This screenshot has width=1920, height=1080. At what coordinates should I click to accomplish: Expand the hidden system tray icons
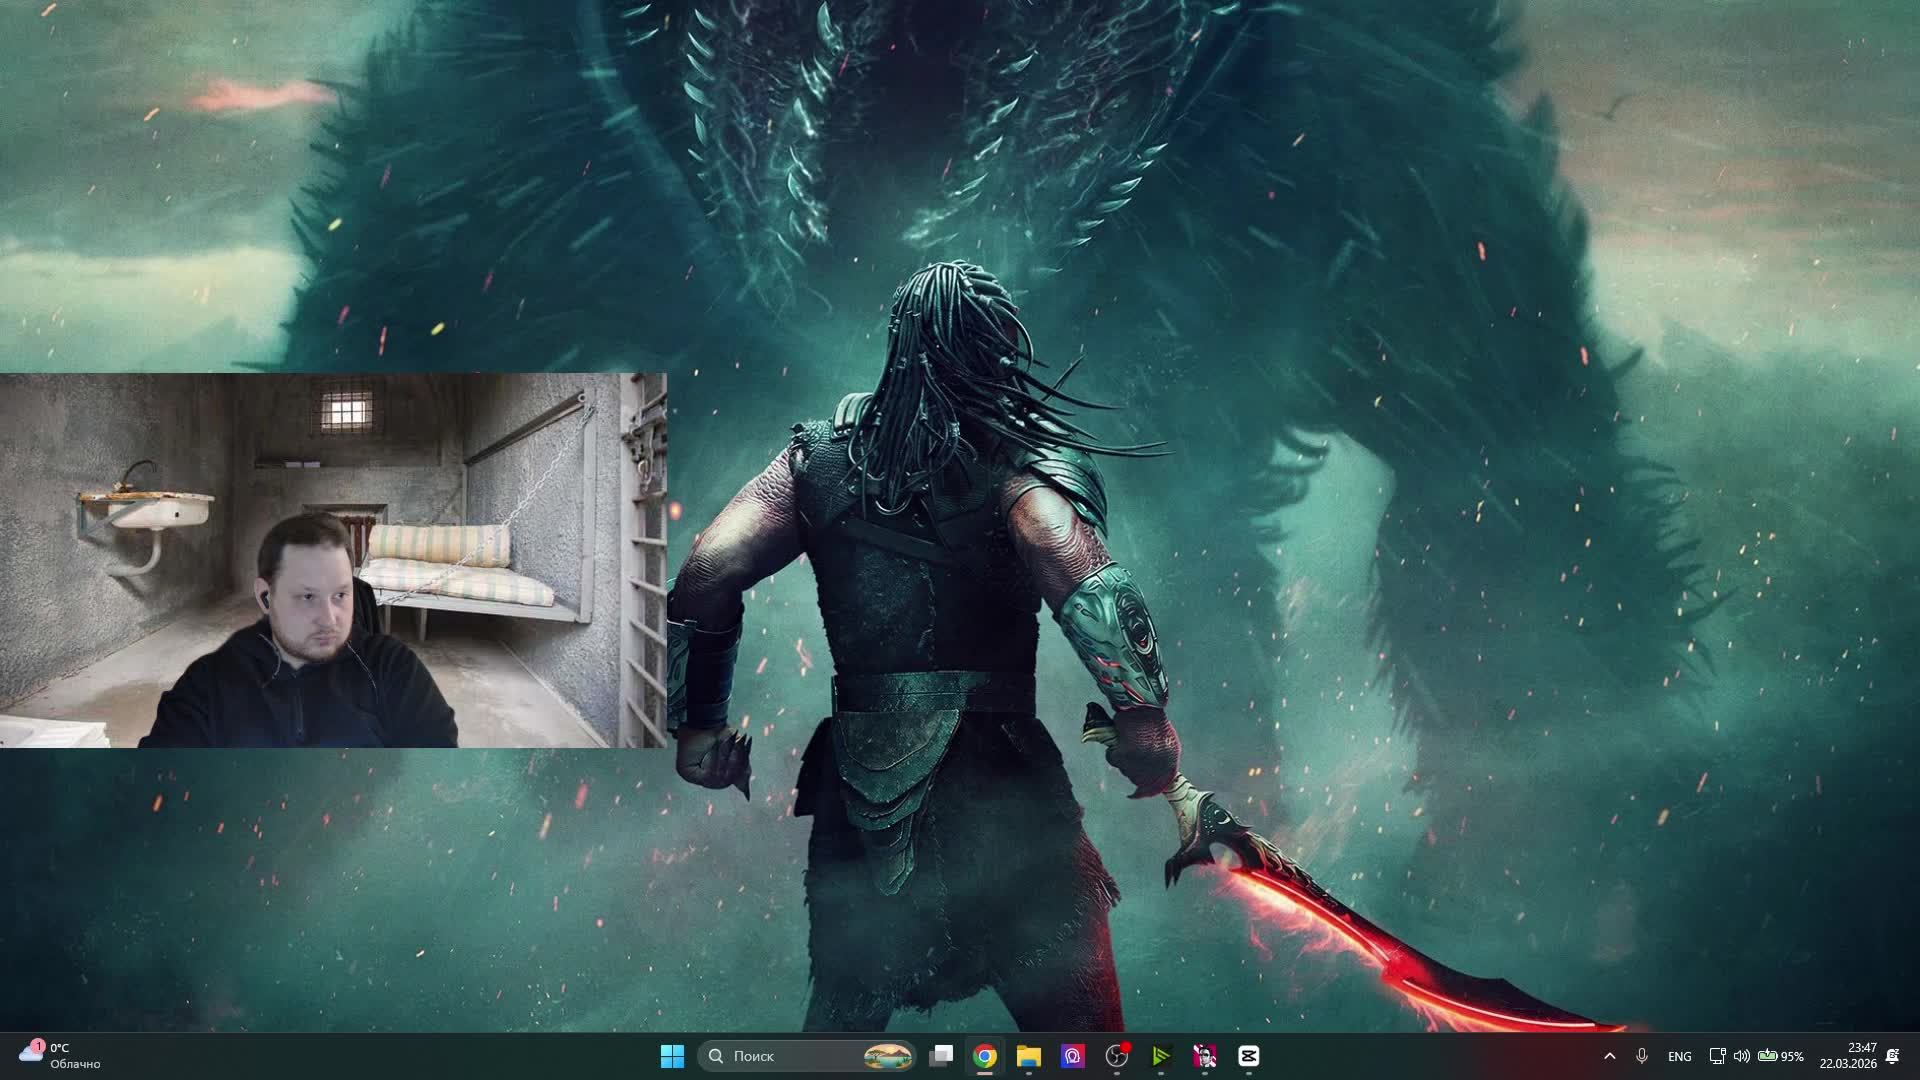point(1609,1056)
